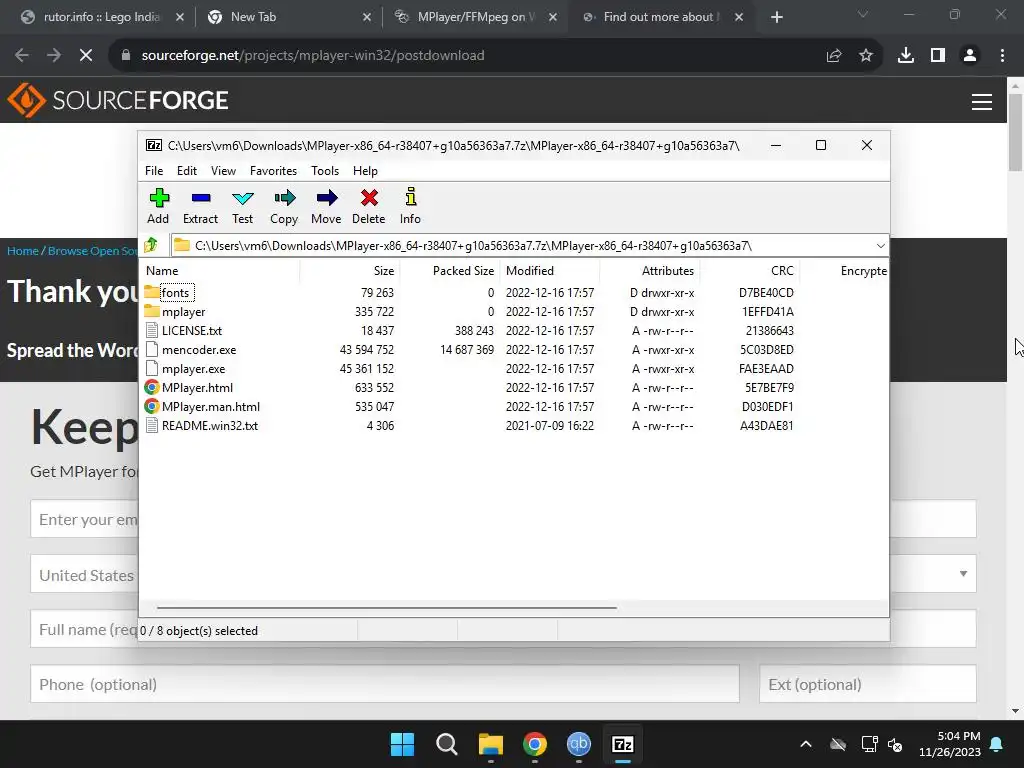Select the MPlayer.html Chrome icon
This screenshot has height=768, width=1024.
[x=152, y=387]
